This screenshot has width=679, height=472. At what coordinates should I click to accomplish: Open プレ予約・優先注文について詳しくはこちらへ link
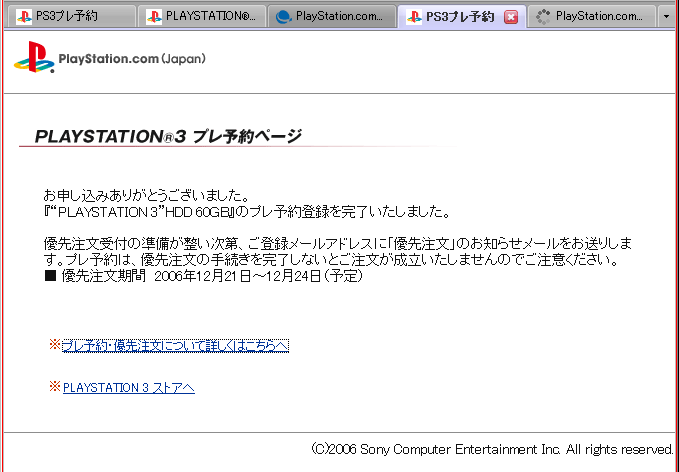175,346
